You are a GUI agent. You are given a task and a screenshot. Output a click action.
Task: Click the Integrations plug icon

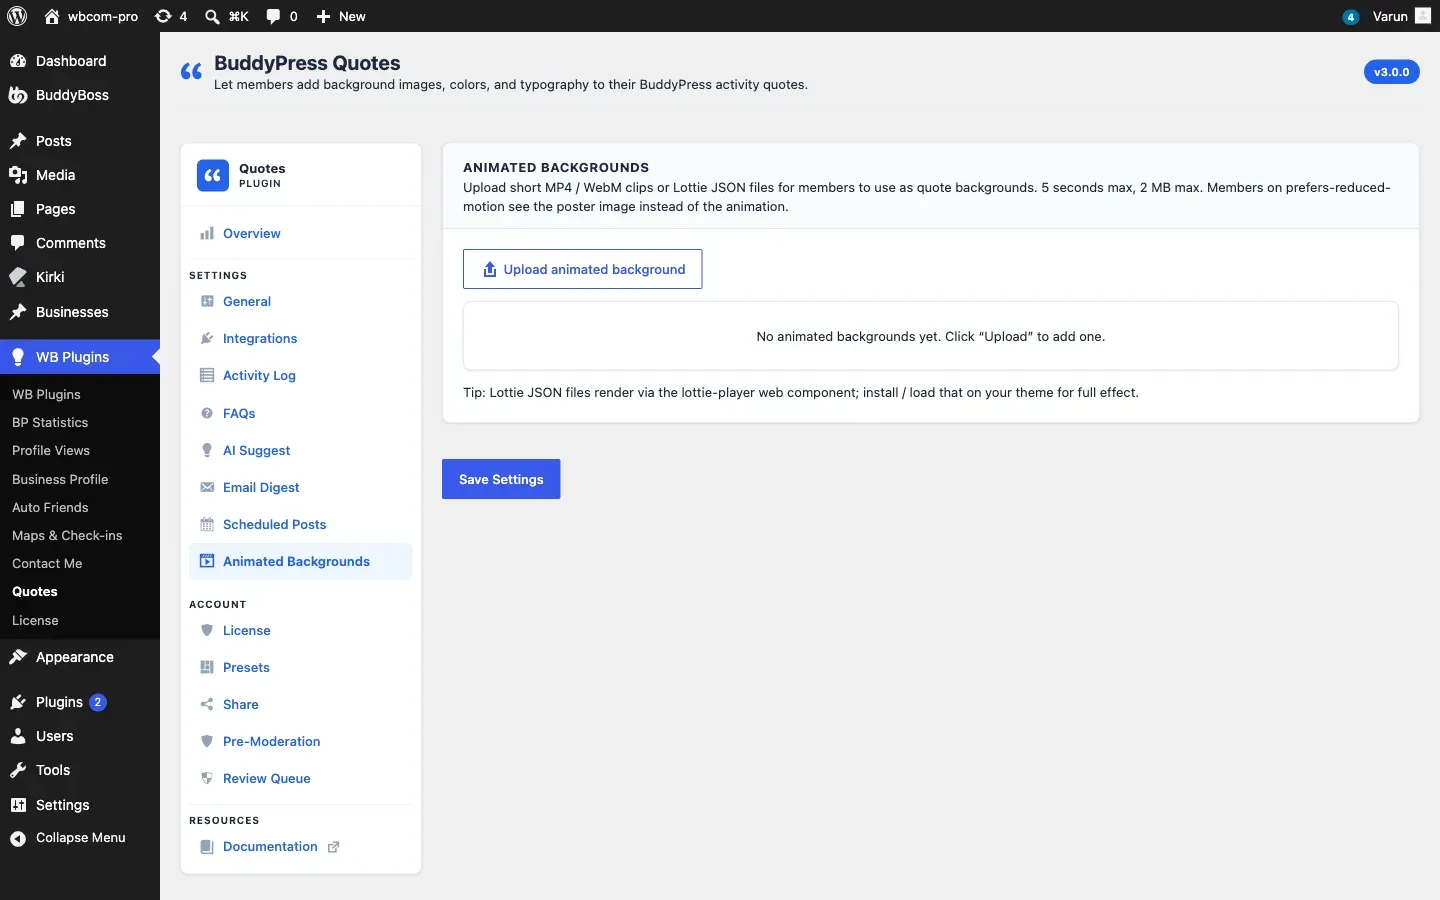pyautogui.click(x=207, y=338)
